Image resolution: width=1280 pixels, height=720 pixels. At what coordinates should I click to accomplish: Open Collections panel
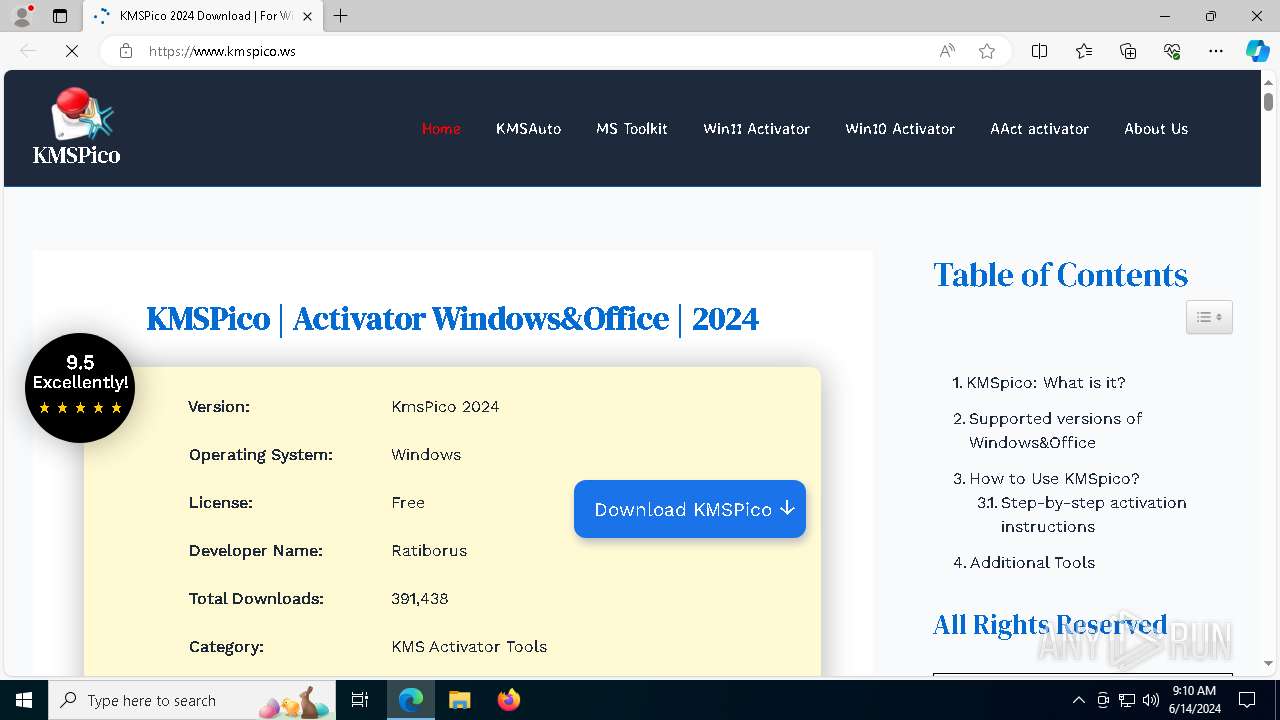pyautogui.click(x=1128, y=51)
